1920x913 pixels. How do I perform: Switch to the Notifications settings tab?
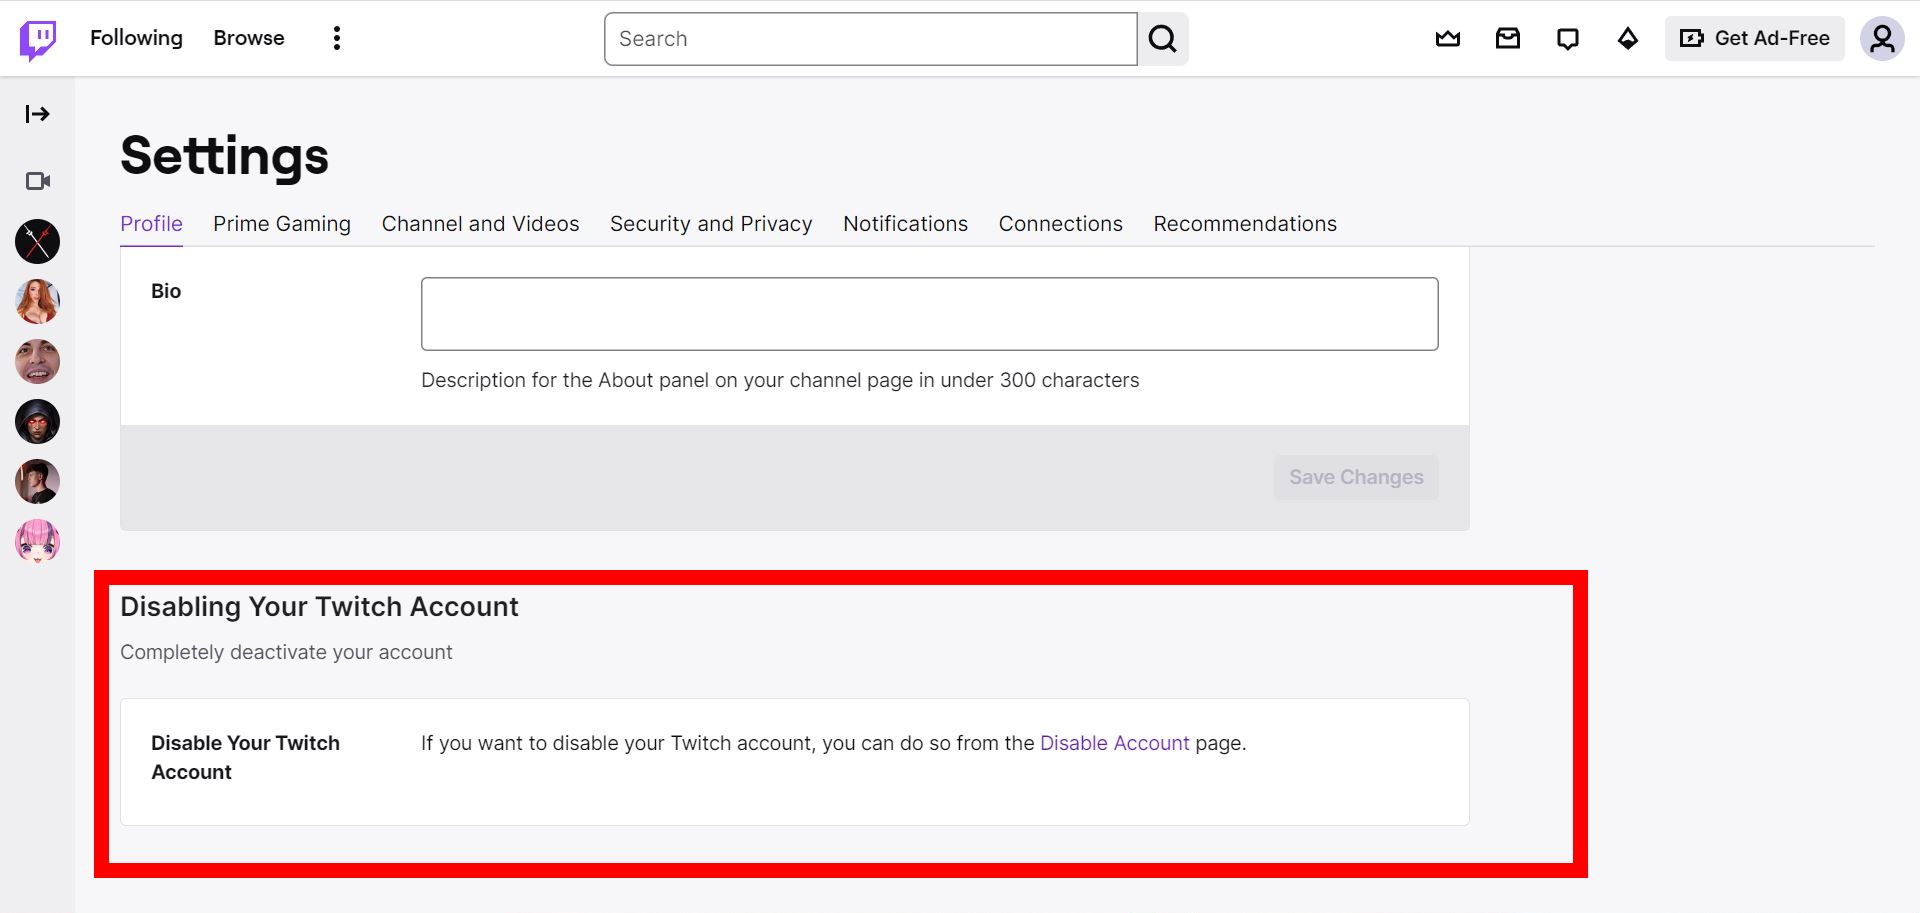[905, 224]
